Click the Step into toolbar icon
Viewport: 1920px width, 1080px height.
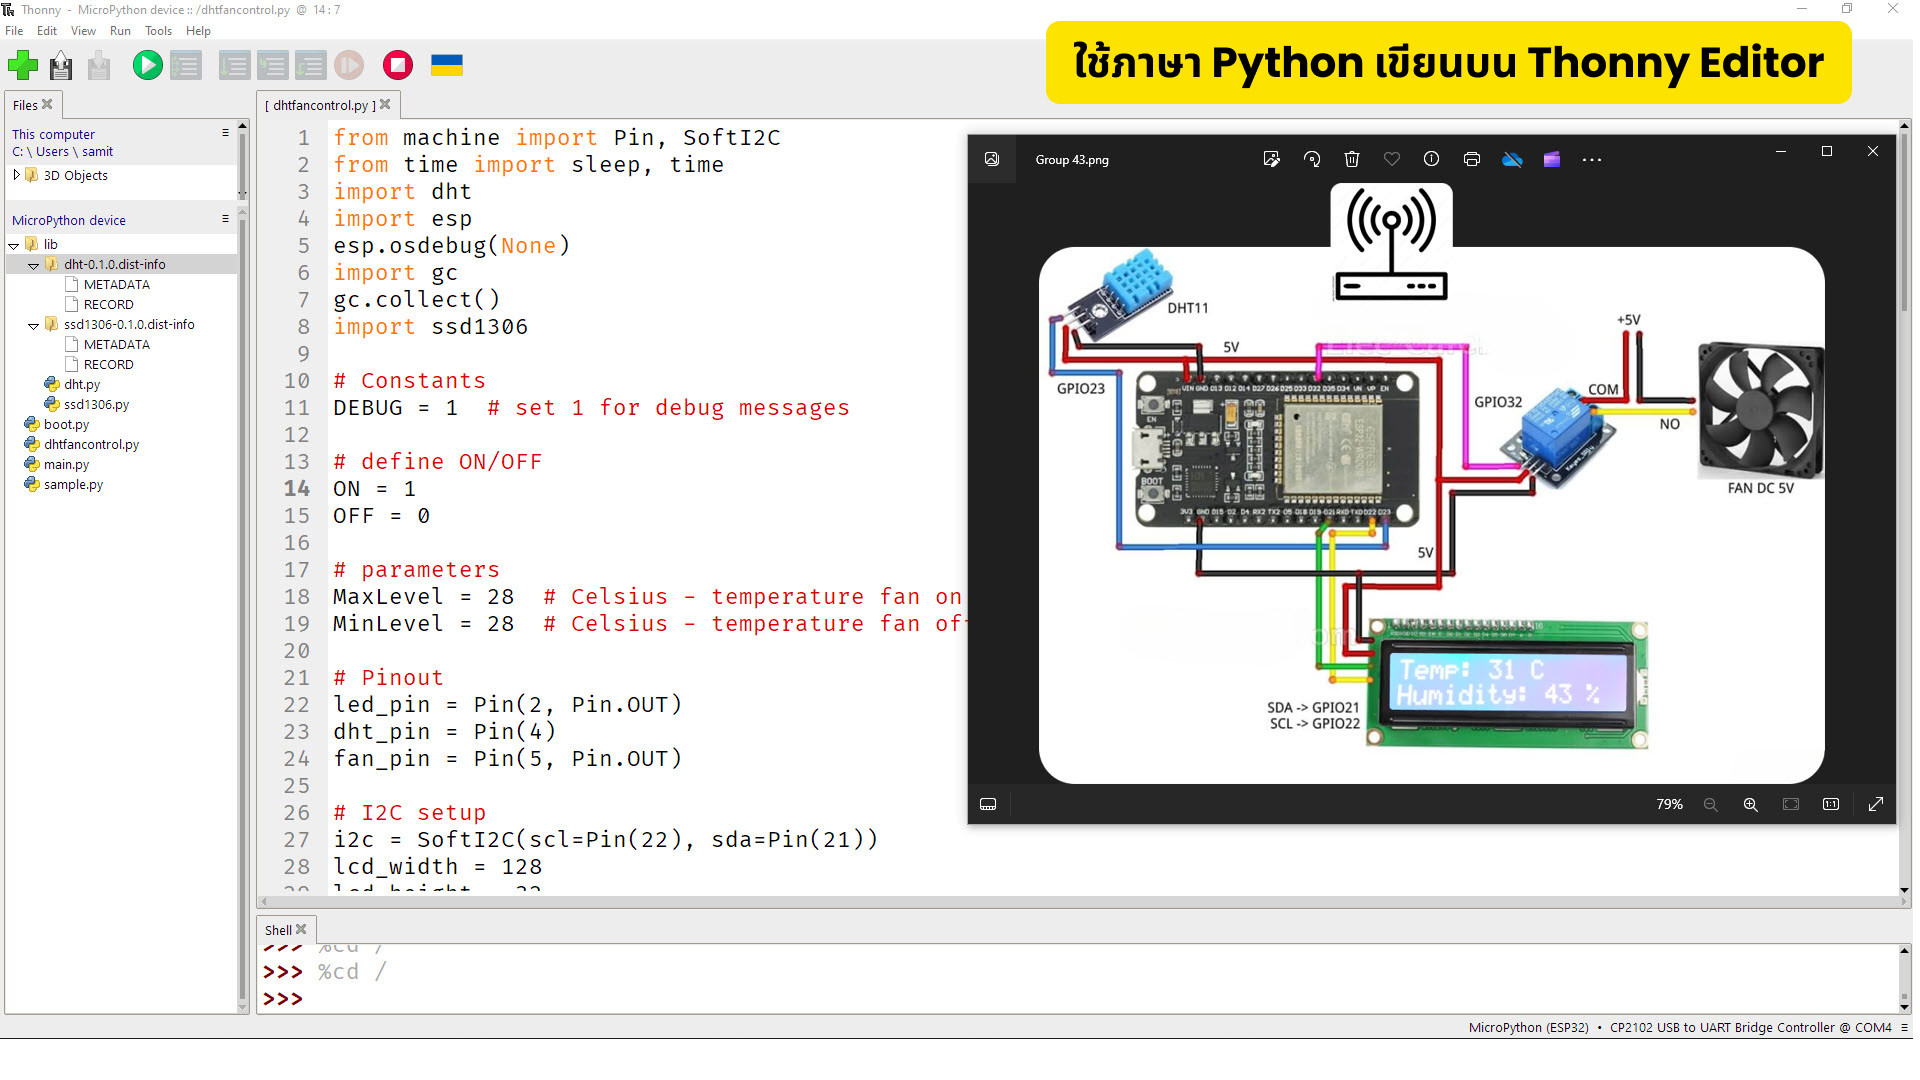click(273, 66)
